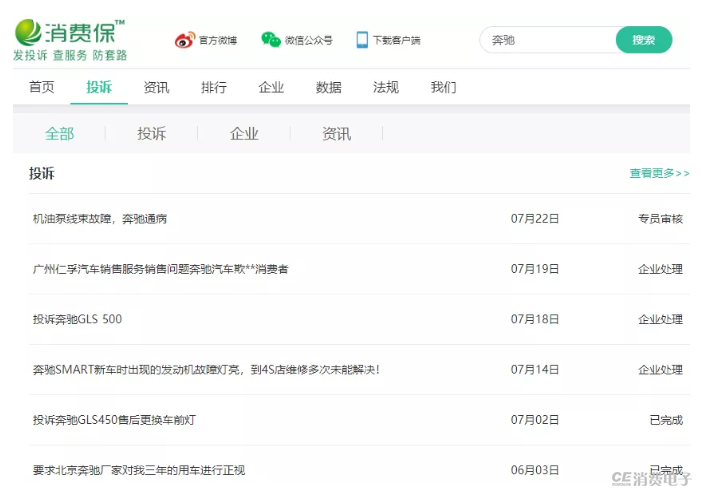Select the 资讯 filter tab
The image size is (702, 496).
[337, 133]
